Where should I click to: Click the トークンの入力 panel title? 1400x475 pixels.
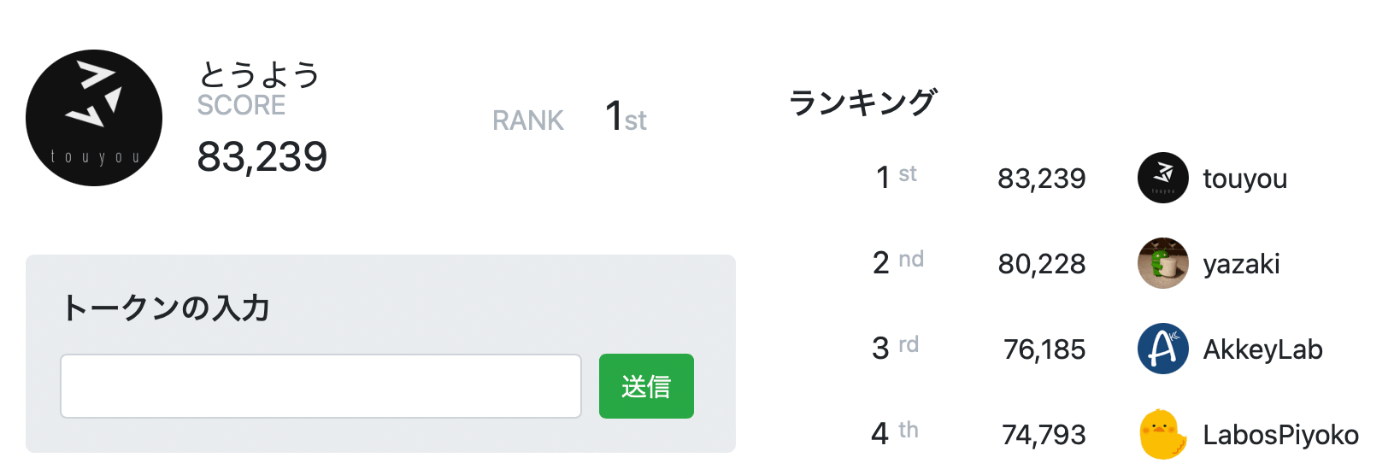coord(166,307)
